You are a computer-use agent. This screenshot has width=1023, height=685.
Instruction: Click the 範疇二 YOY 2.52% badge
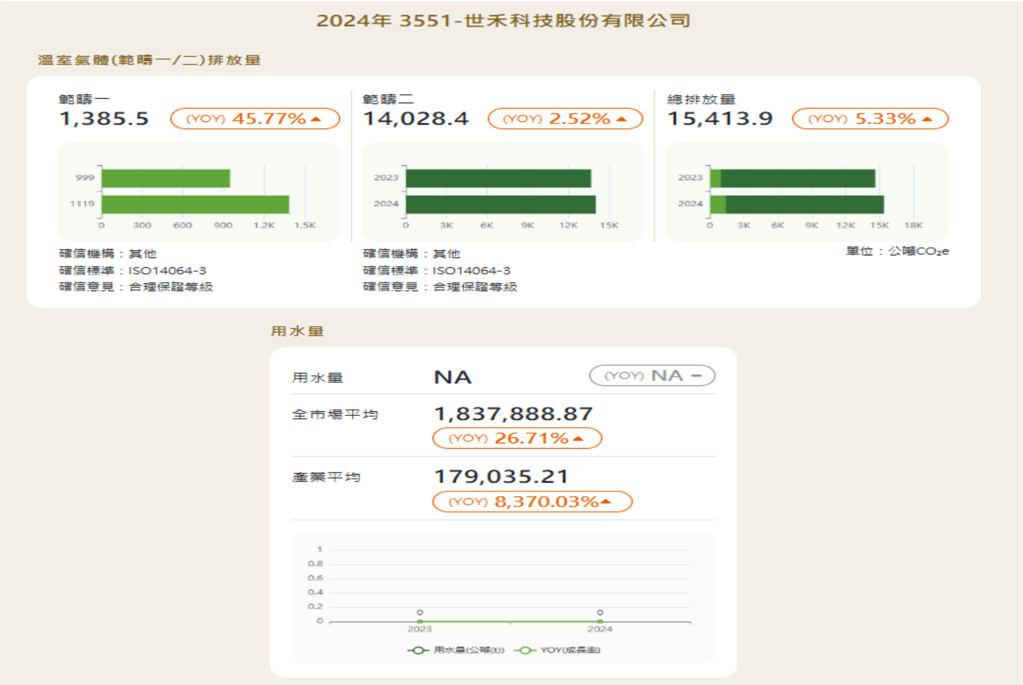(x=566, y=119)
